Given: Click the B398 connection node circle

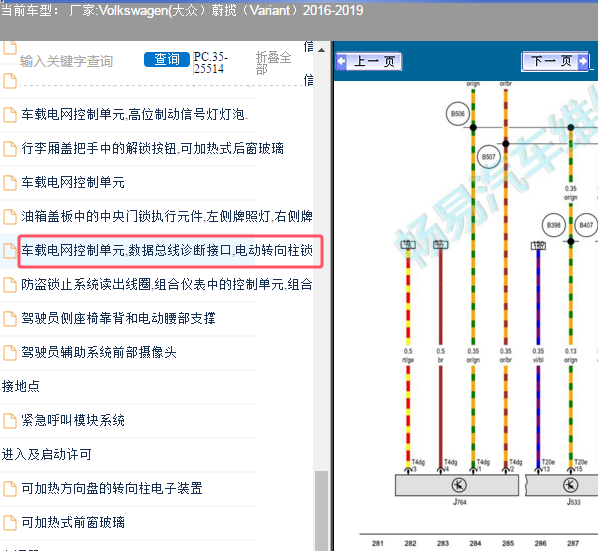Looking at the screenshot, I should pos(554,225).
